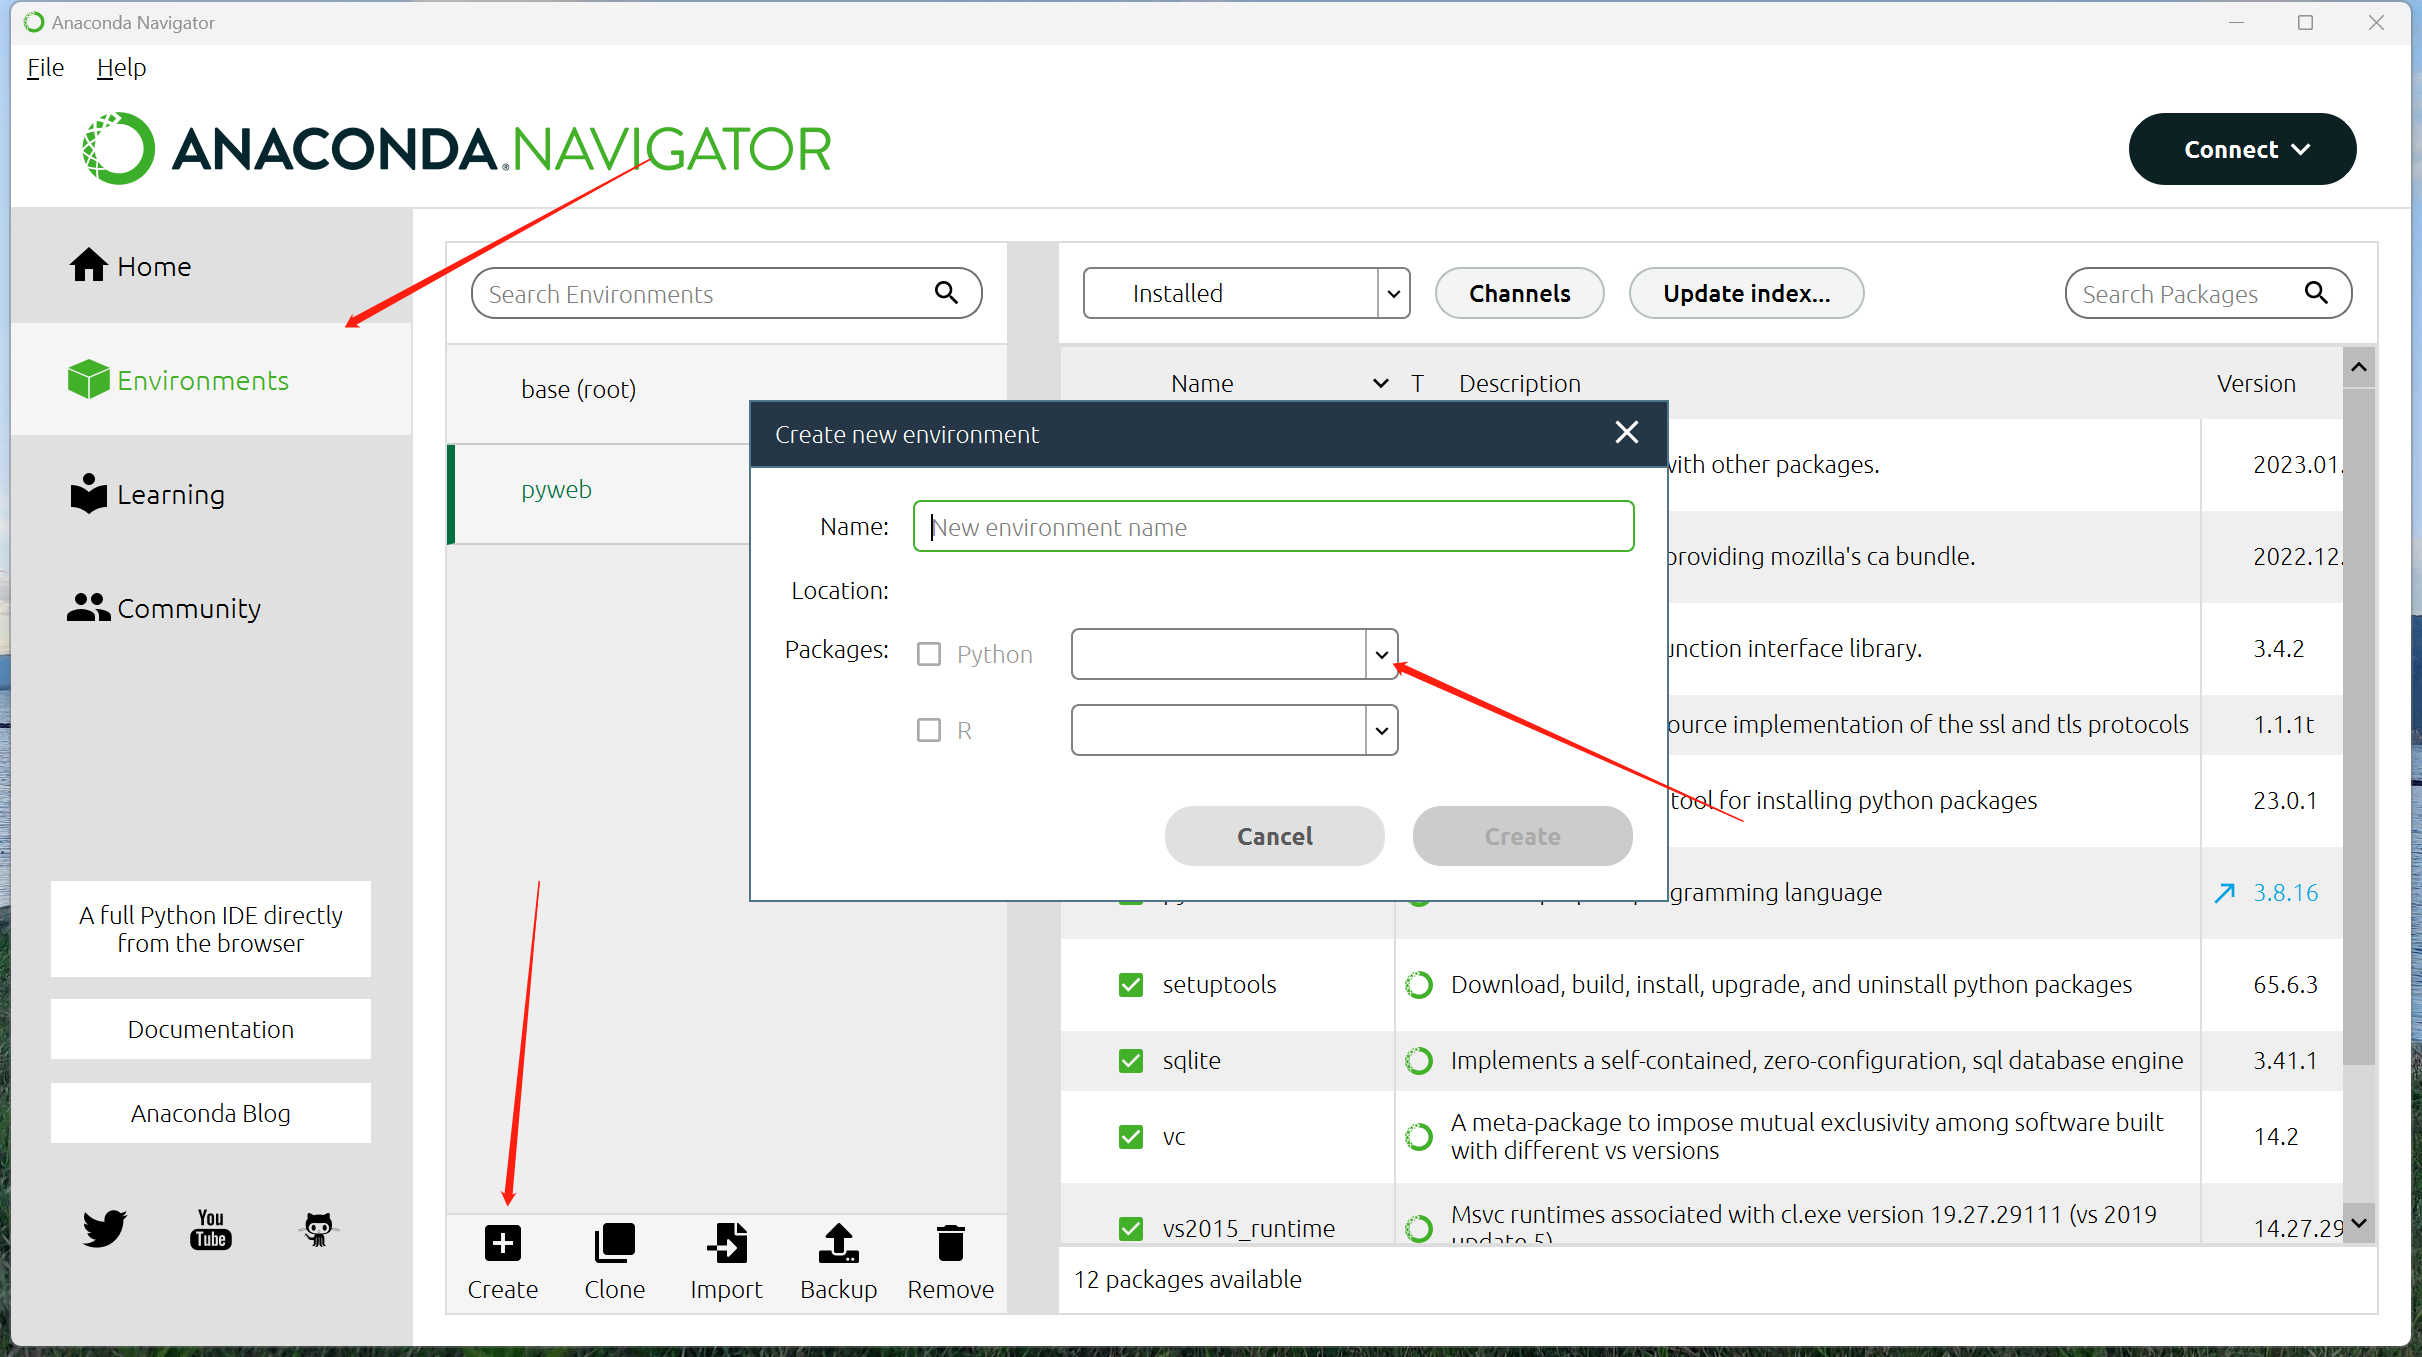Image resolution: width=2422 pixels, height=1357 pixels.
Task: Click the Search Environments magnifier icon
Action: click(946, 292)
